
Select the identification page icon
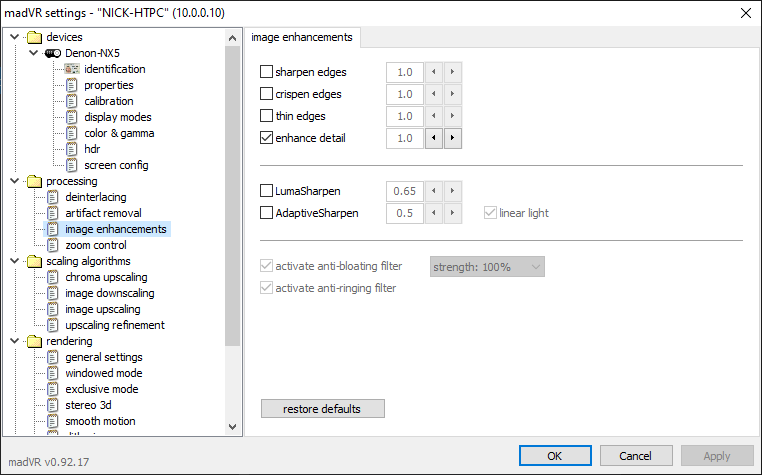coord(71,69)
